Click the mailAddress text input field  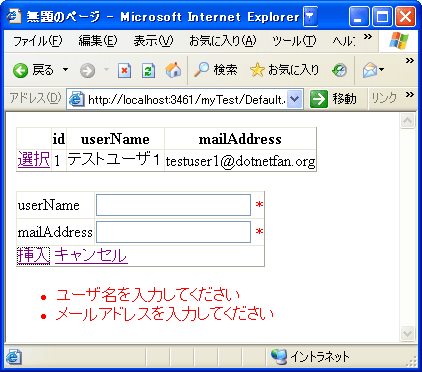coord(173,232)
